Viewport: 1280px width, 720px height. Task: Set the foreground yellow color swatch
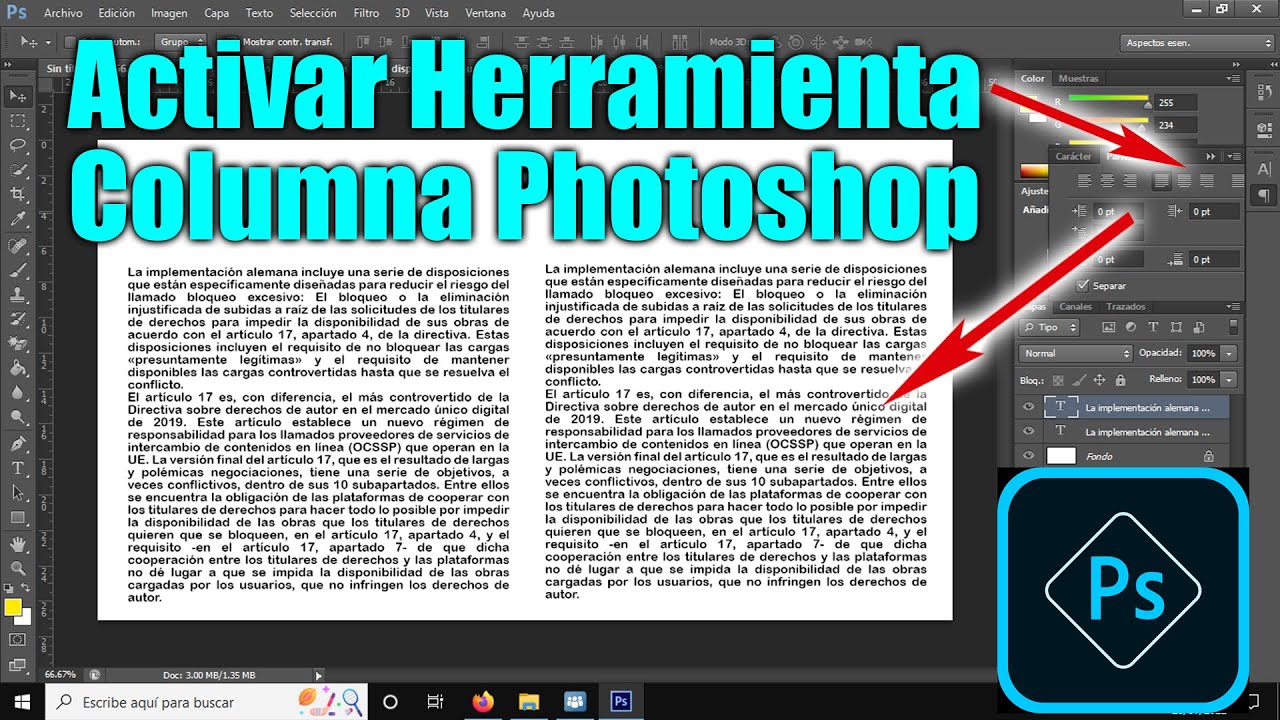pyautogui.click(x=13, y=607)
